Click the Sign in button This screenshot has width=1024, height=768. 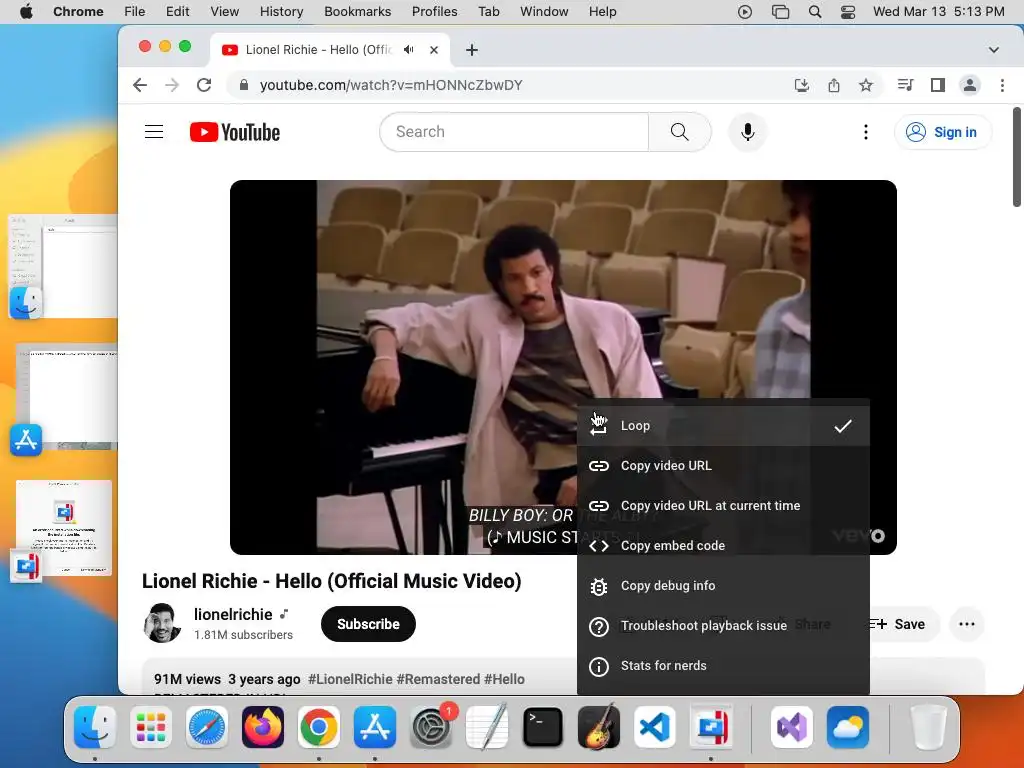pyautogui.click(x=942, y=132)
